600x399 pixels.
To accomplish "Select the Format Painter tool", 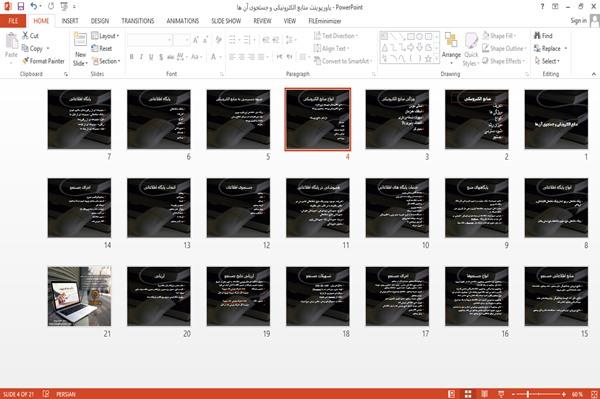I will pos(43,61).
